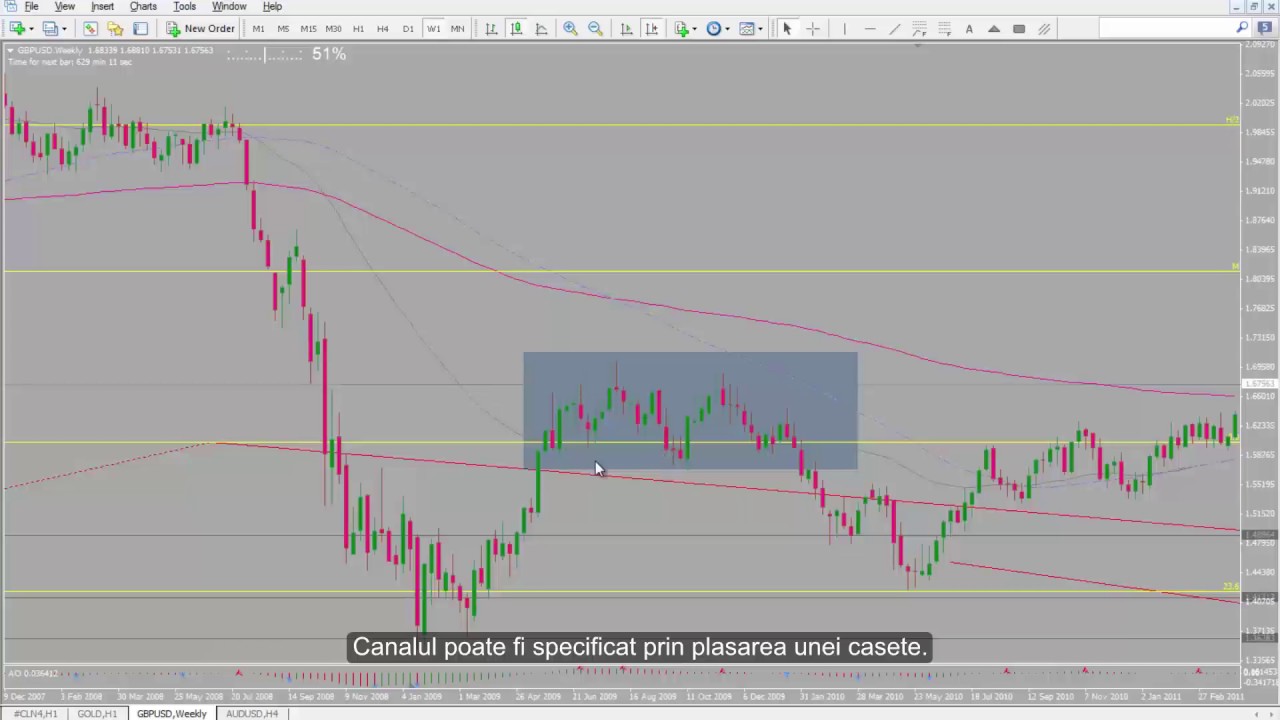Toggle the Chart Shift icon

pyautogui.click(x=651, y=29)
